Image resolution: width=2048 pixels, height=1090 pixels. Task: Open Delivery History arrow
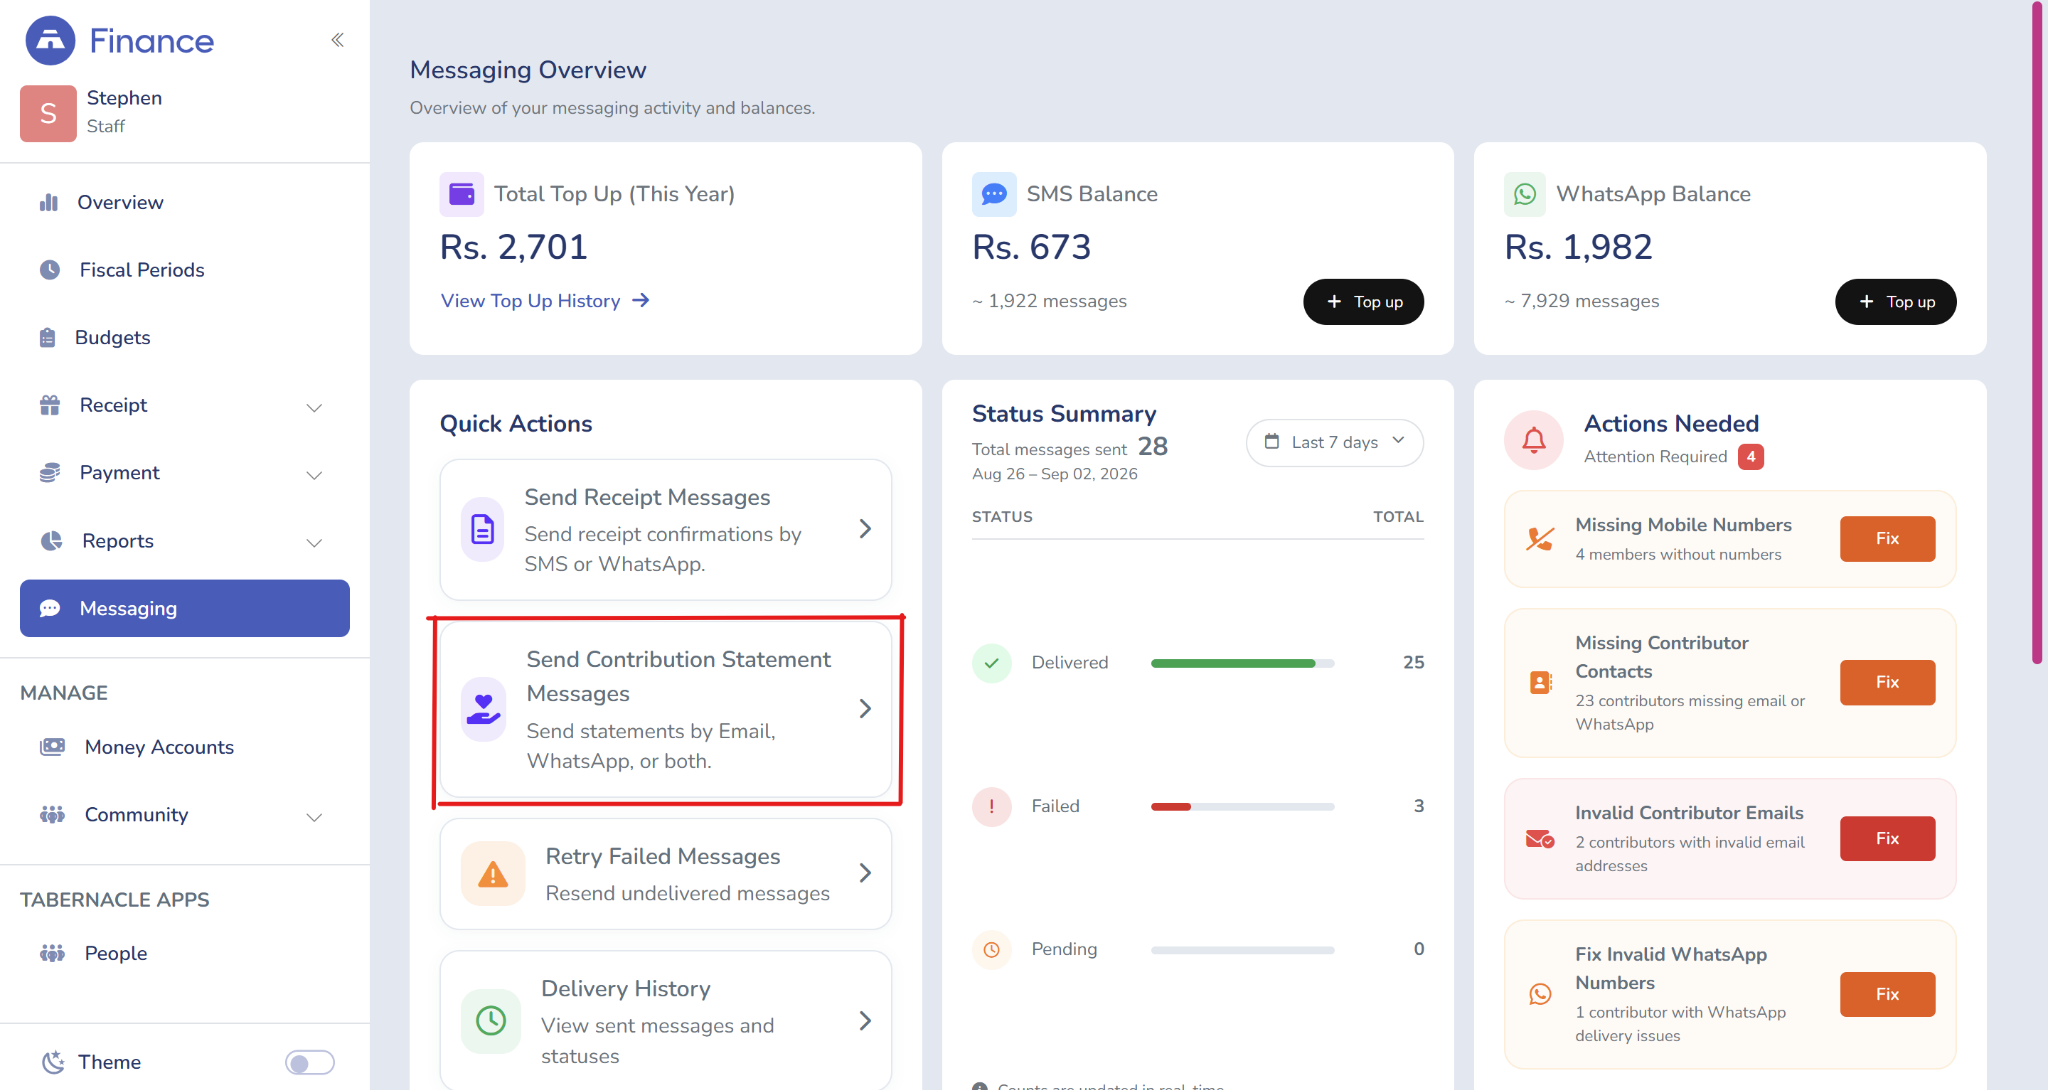865,1021
